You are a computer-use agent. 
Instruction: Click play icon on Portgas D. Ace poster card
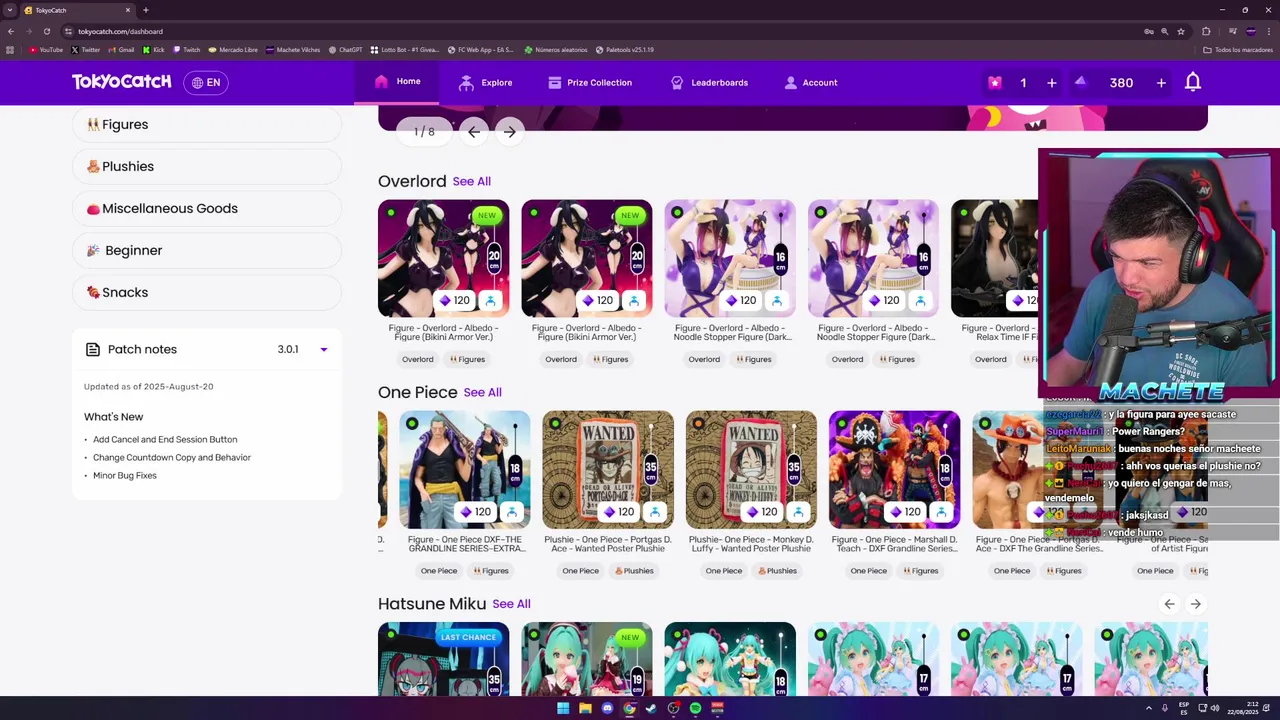click(655, 511)
